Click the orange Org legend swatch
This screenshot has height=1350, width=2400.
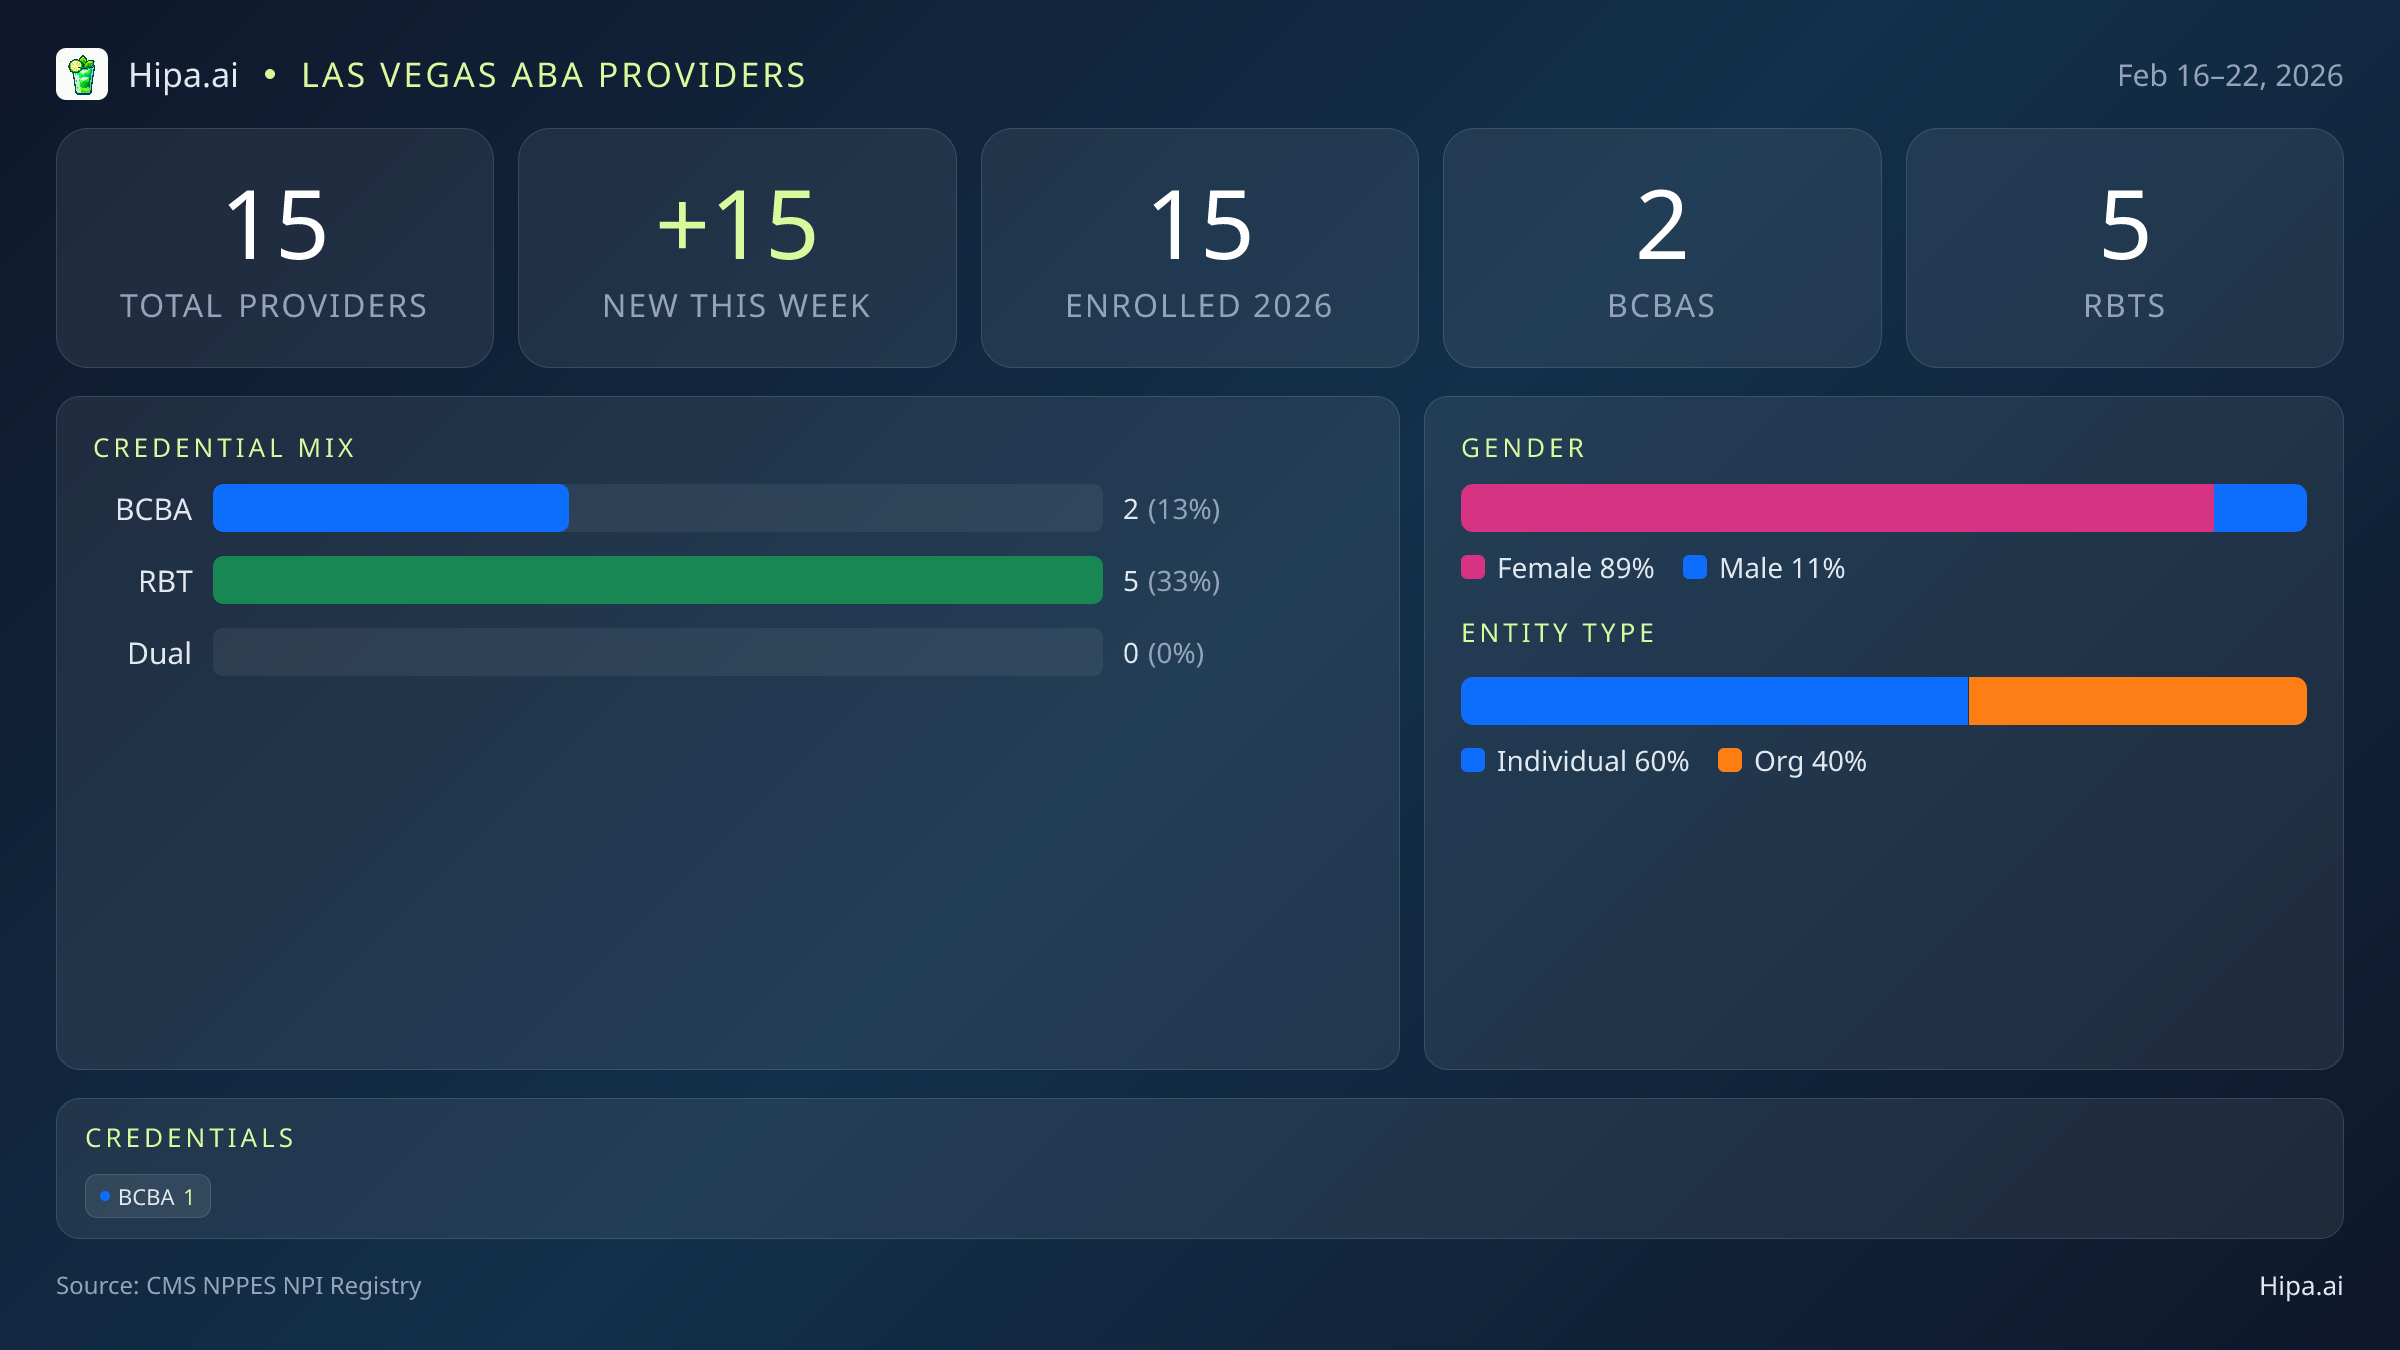[x=1730, y=761]
